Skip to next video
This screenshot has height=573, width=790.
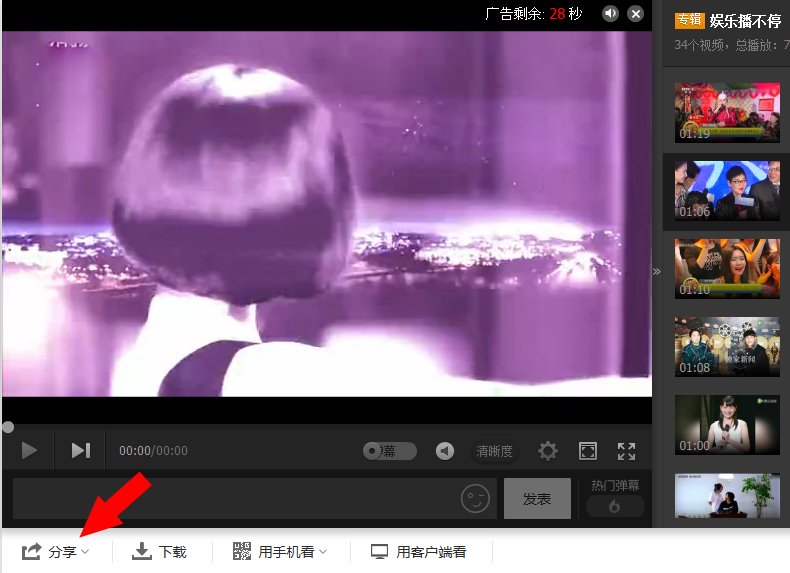click(81, 451)
